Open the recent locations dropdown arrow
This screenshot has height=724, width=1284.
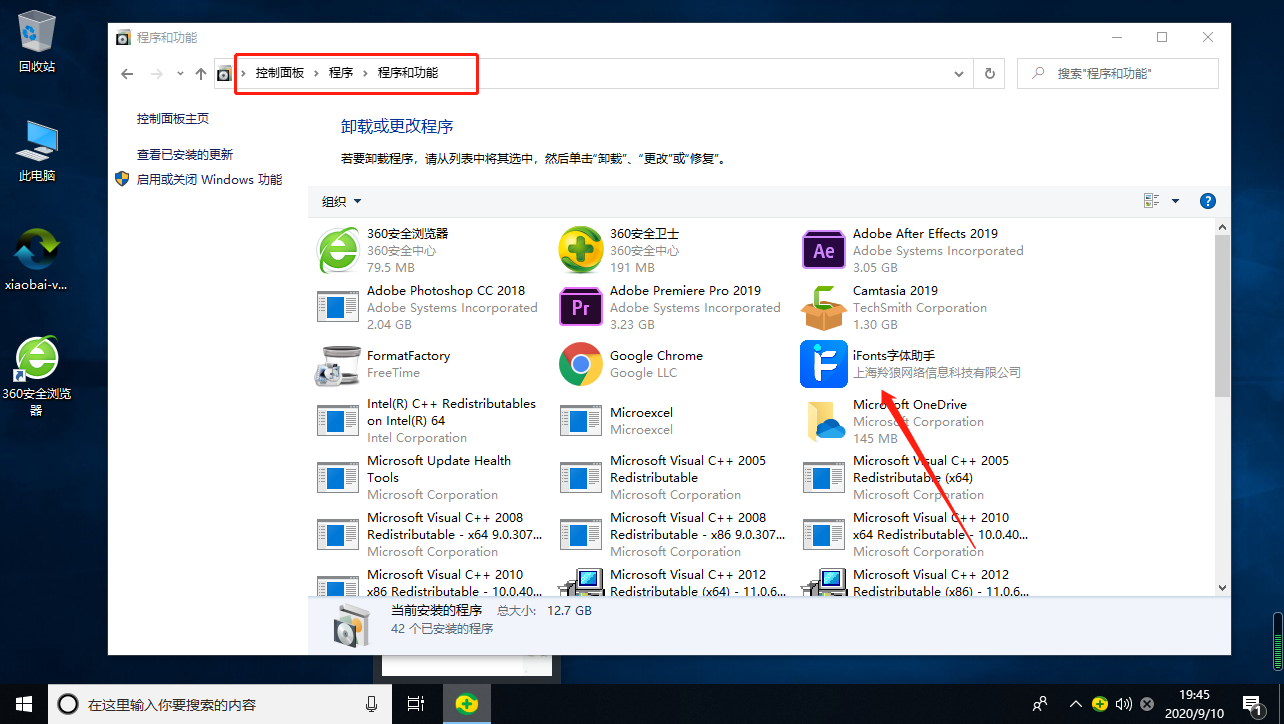180,73
